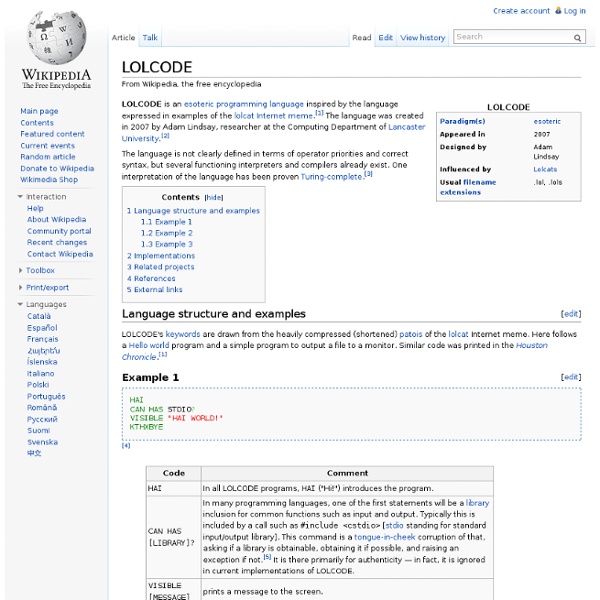Open tongue-in-cheek link in table
The image size is (600, 600).
pyautogui.click(x=385, y=537)
